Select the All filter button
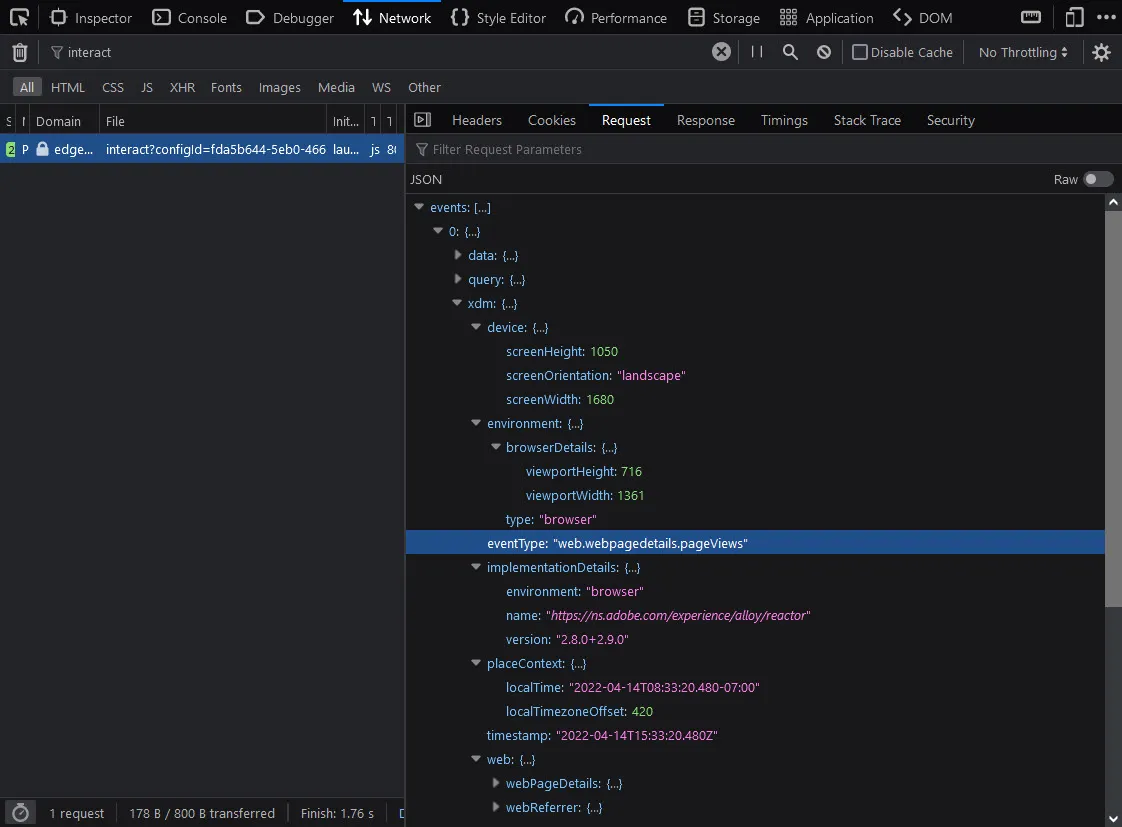 27,87
